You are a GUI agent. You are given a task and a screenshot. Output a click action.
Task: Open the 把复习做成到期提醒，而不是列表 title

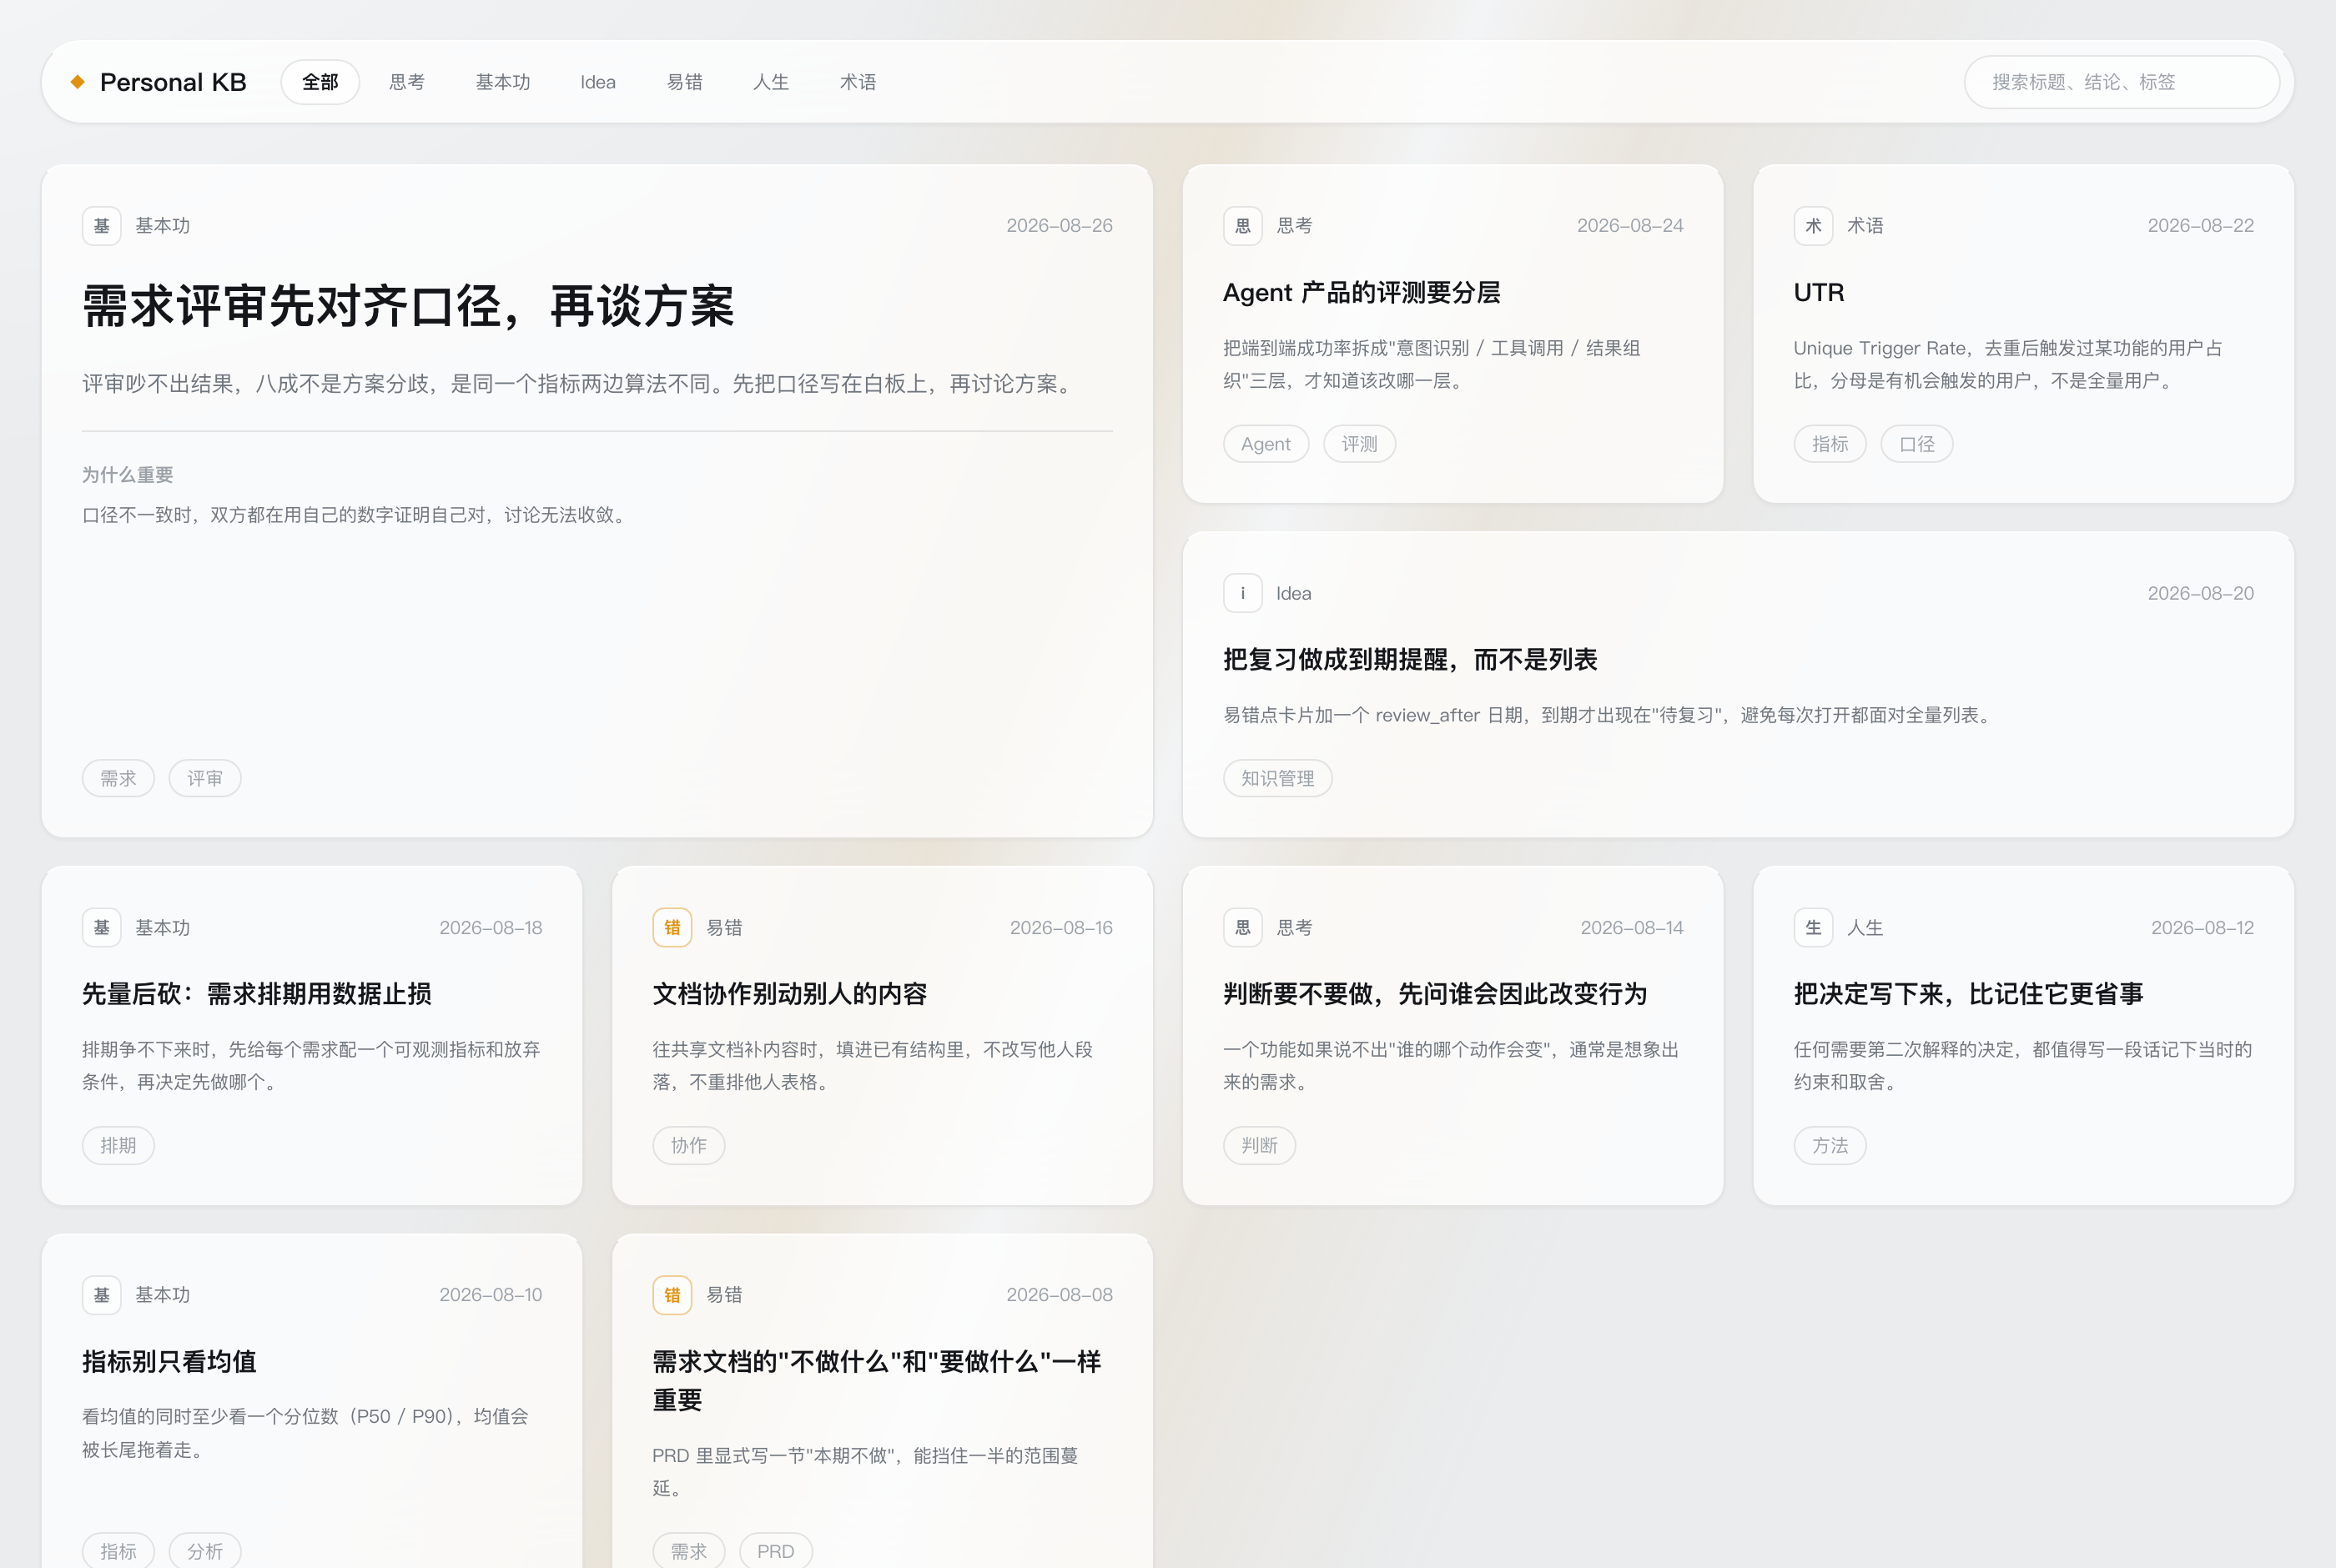[x=1410, y=660]
